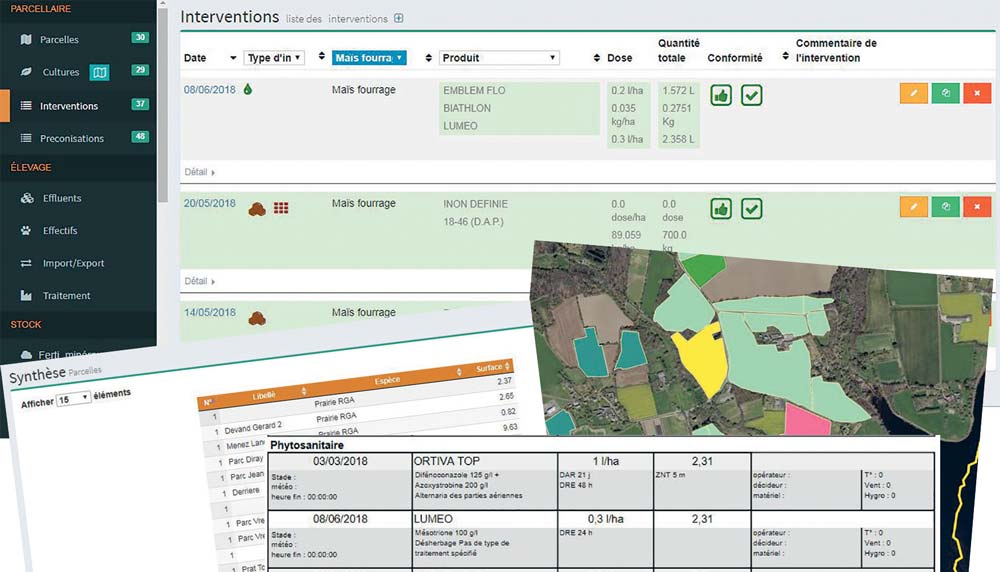Select Interventions in the sidebar
The height and width of the screenshot is (572, 1000).
[69, 106]
